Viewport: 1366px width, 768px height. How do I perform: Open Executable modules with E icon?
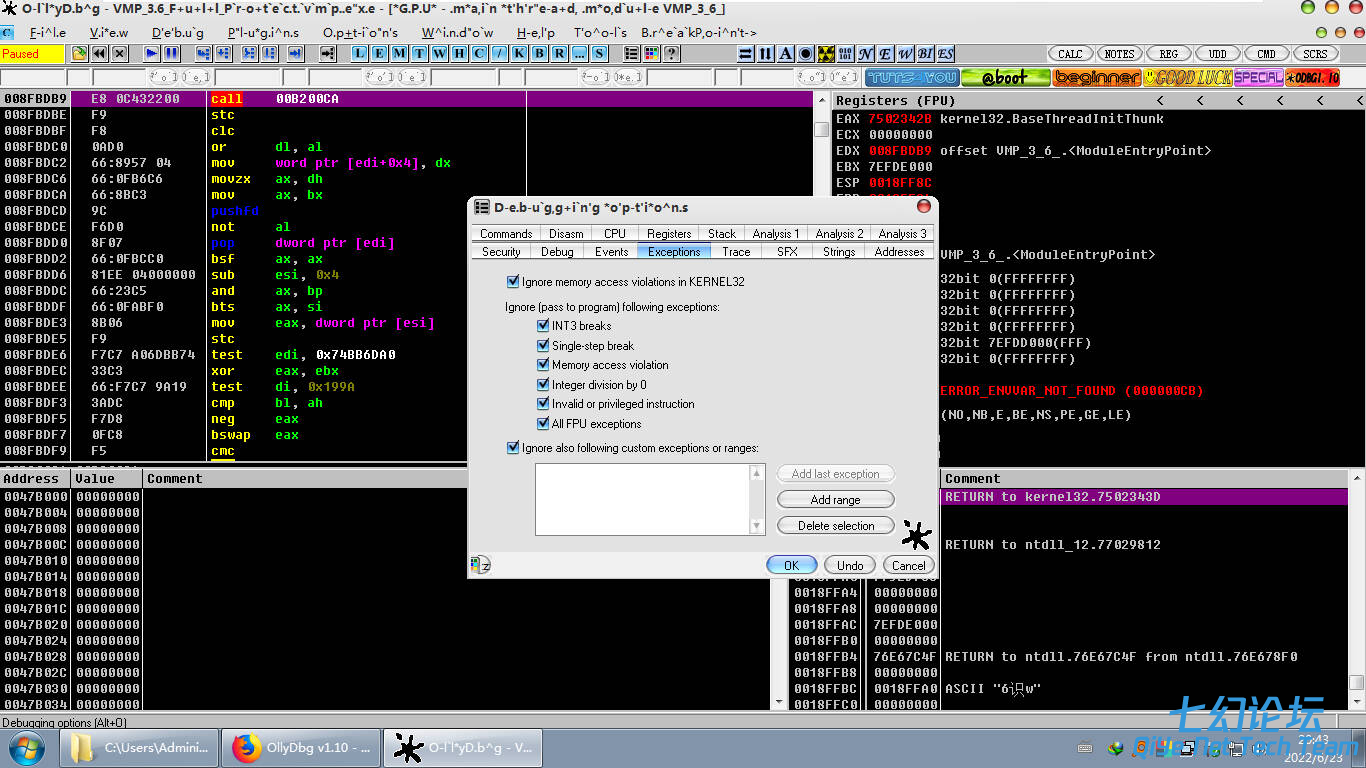pyautogui.click(x=380, y=54)
